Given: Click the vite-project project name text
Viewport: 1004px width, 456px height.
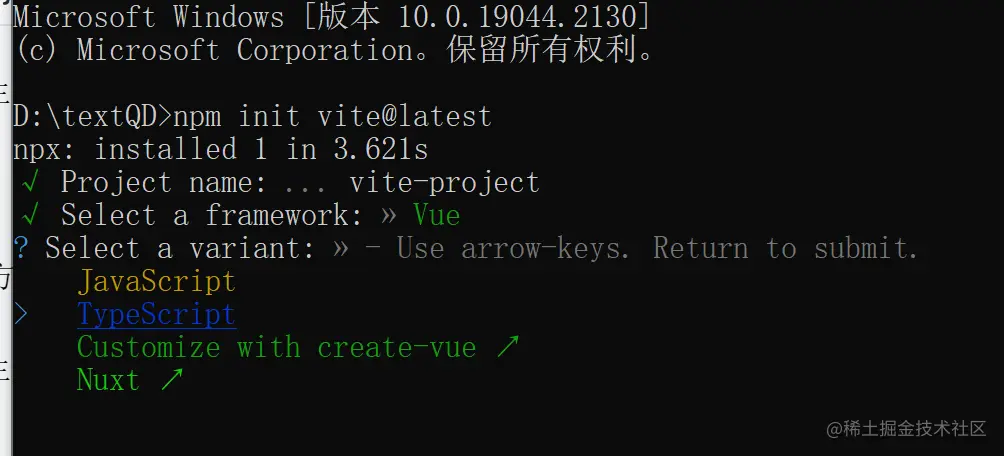Looking at the screenshot, I should pos(444,182).
